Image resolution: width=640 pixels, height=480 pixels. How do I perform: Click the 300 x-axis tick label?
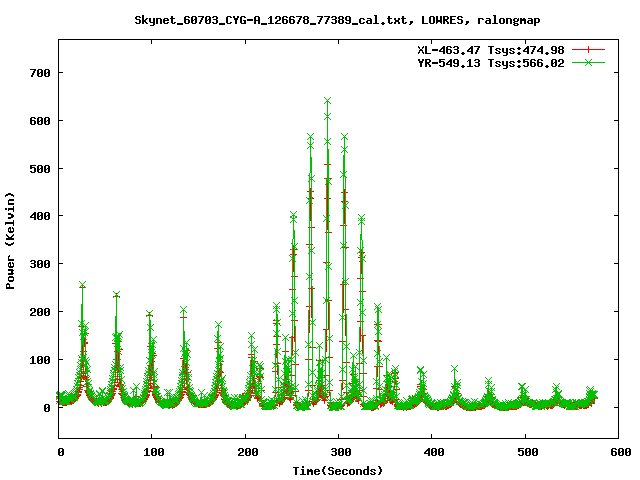click(340, 452)
